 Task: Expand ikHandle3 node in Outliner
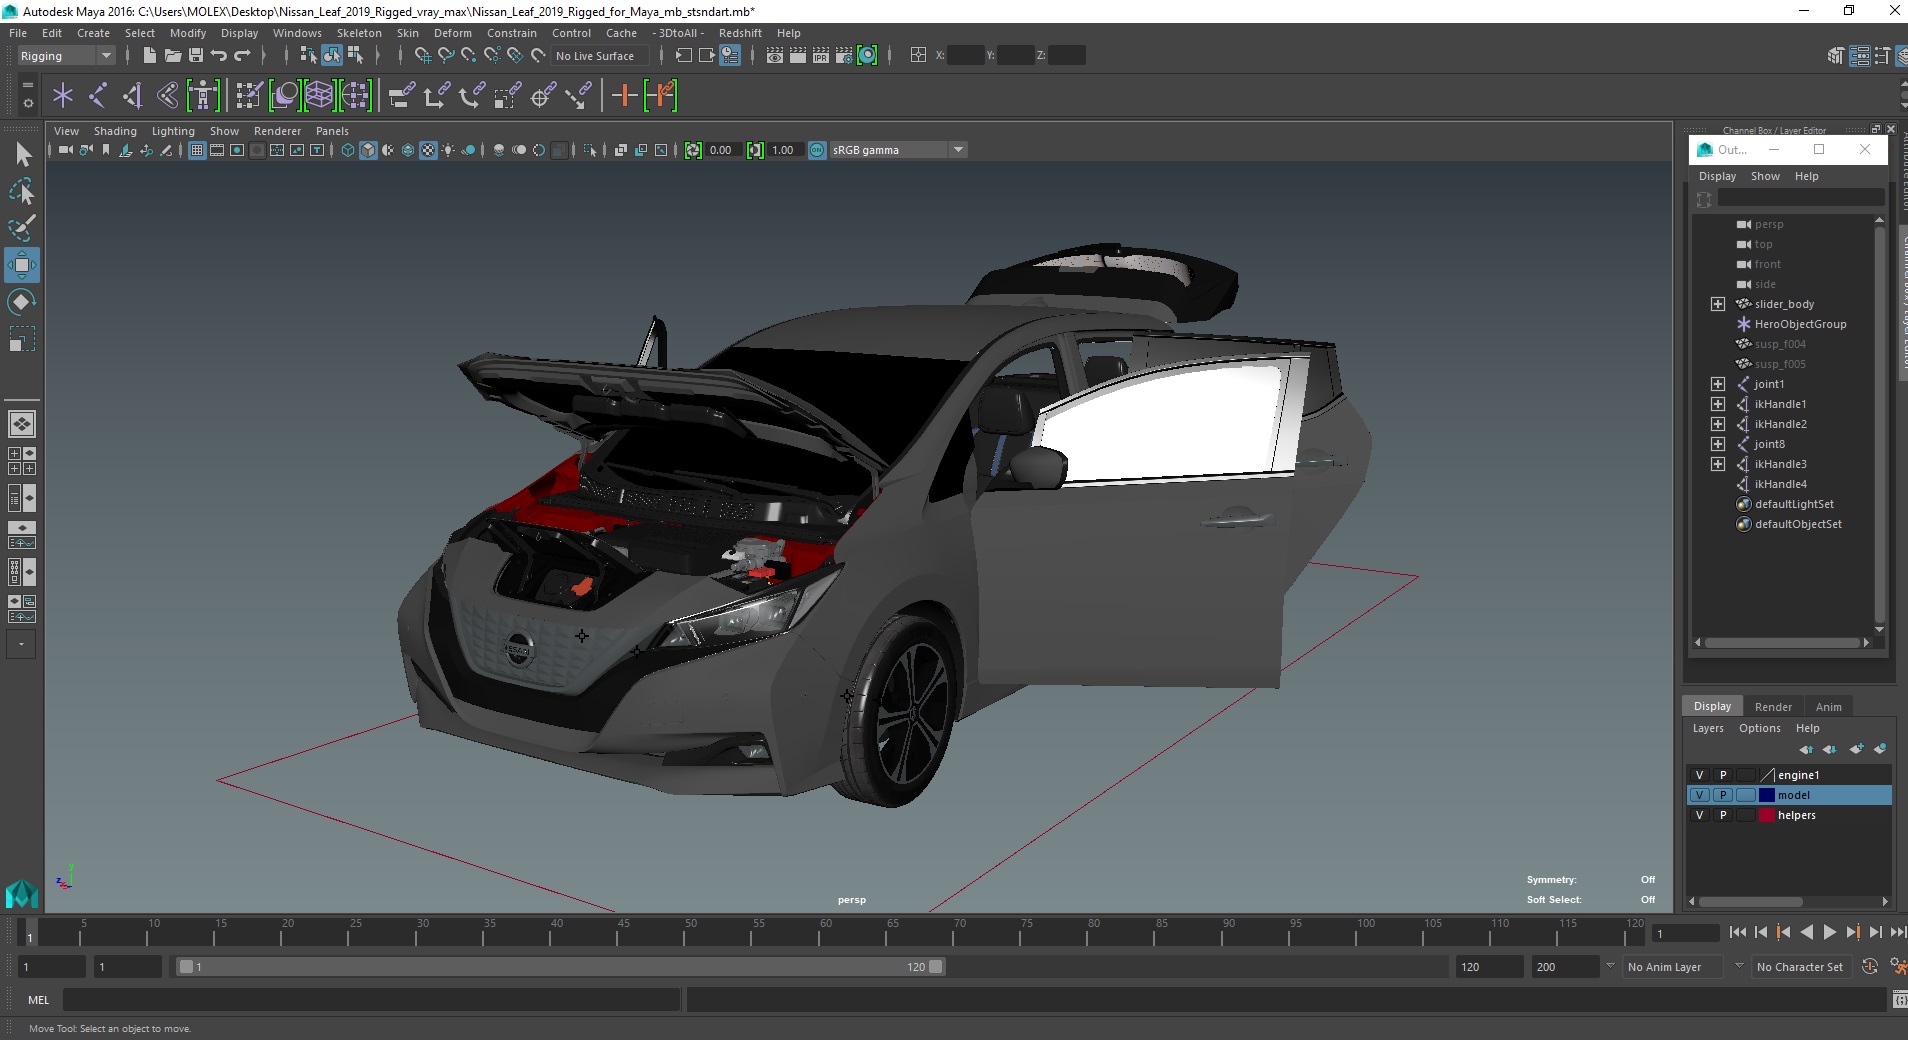(x=1718, y=464)
